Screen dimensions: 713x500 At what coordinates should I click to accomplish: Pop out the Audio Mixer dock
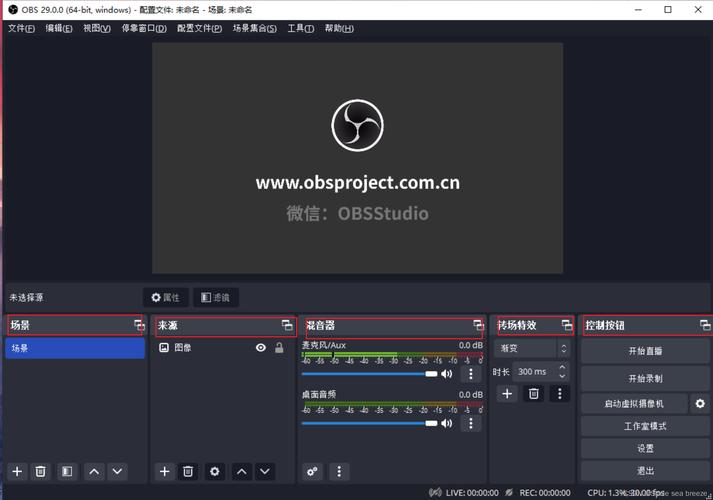click(x=478, y=325)
